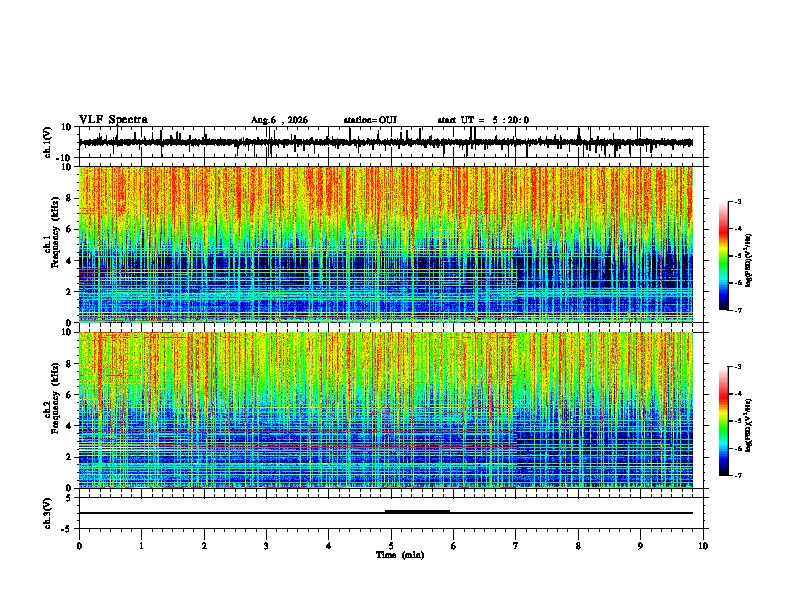
Task: Click the ch.1 spectrogram color scale bar
Action: [724, 255]
